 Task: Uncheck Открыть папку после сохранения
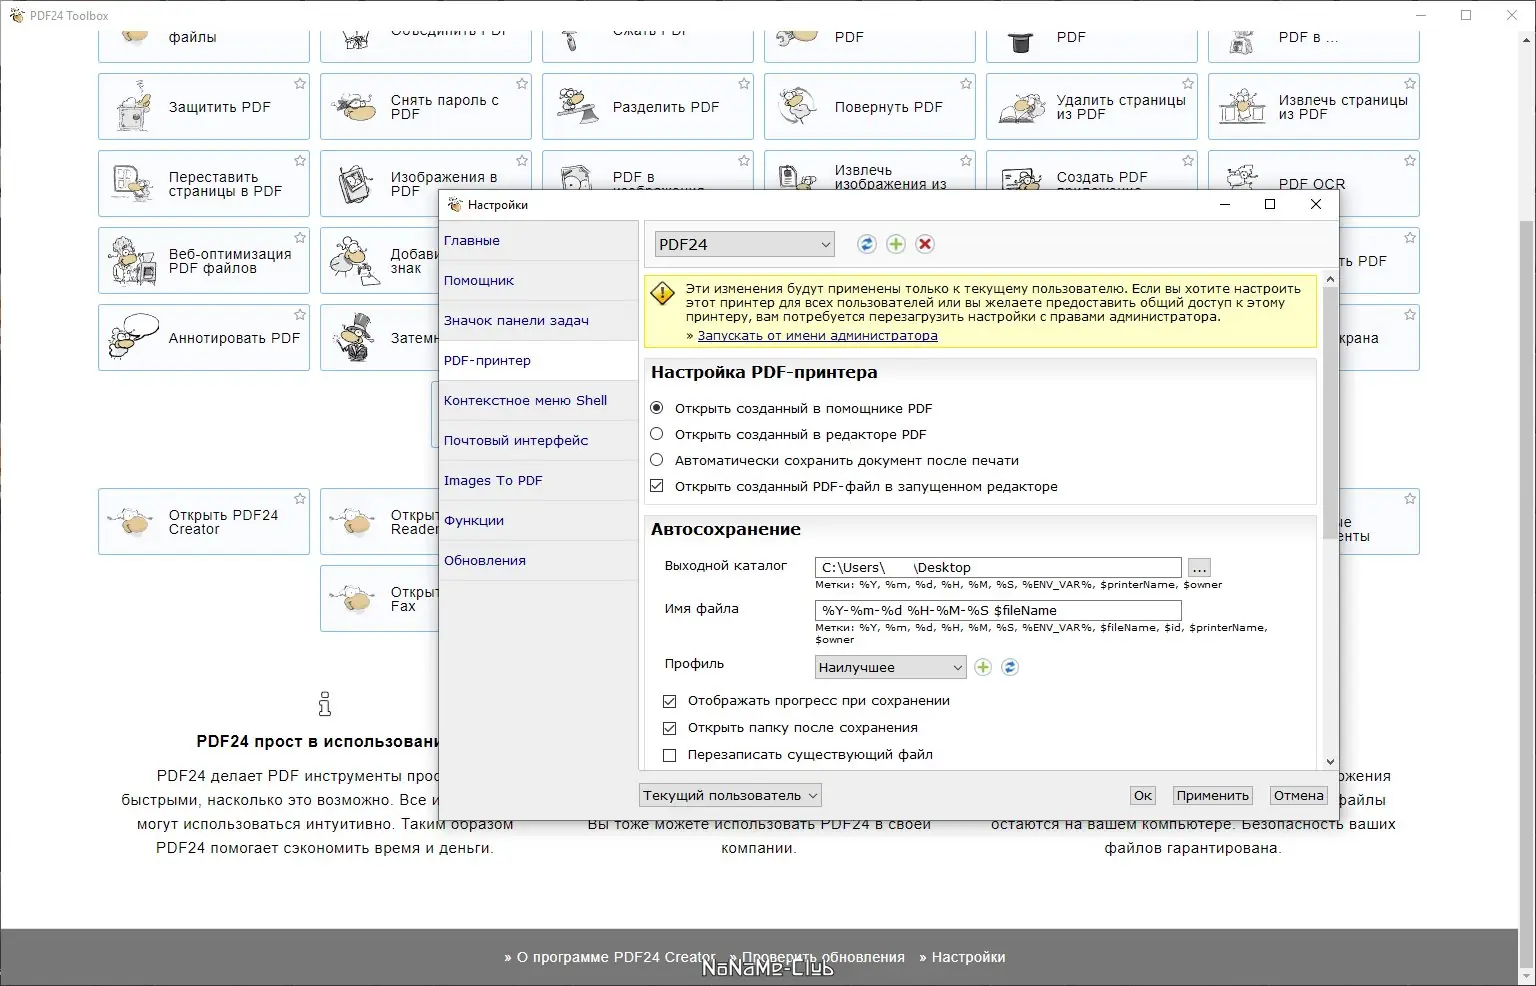point(670,728)
